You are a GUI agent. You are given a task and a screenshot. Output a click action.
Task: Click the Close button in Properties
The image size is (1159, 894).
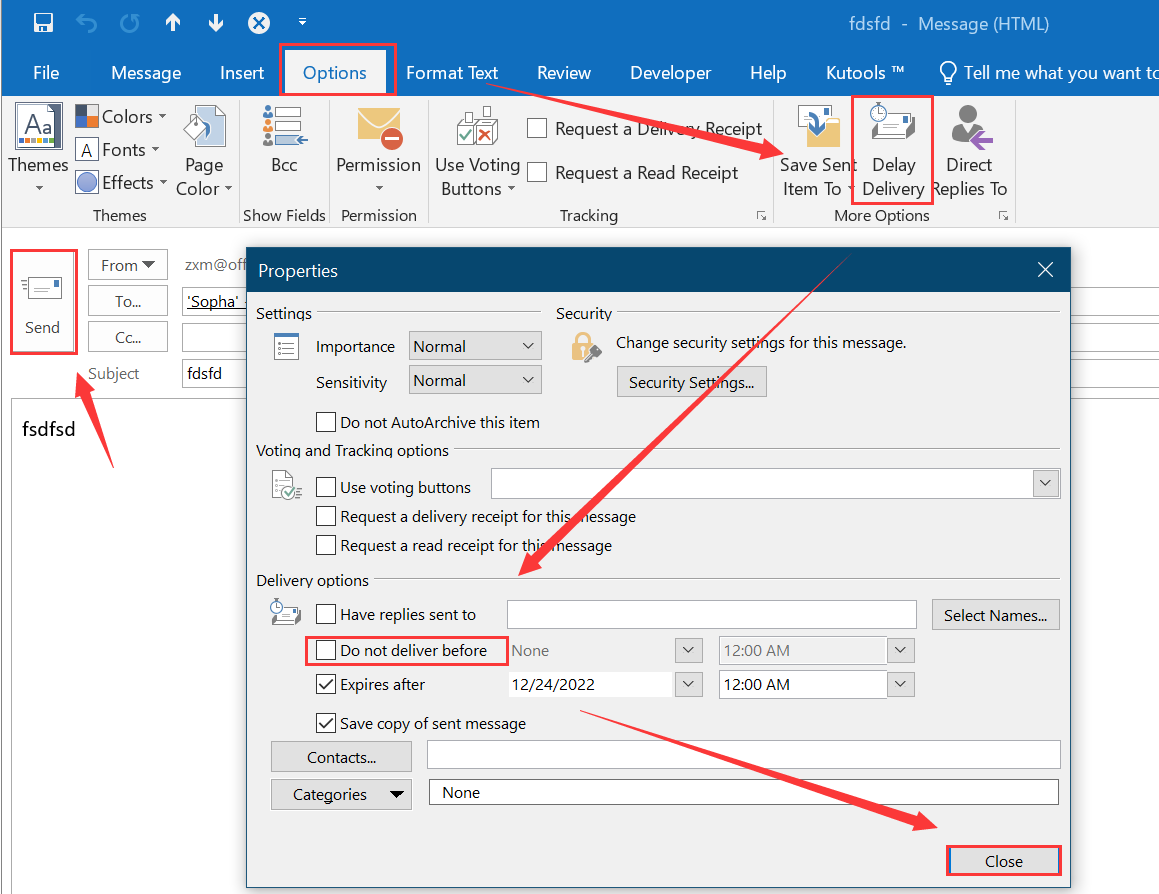click(x=1003, y=860)
